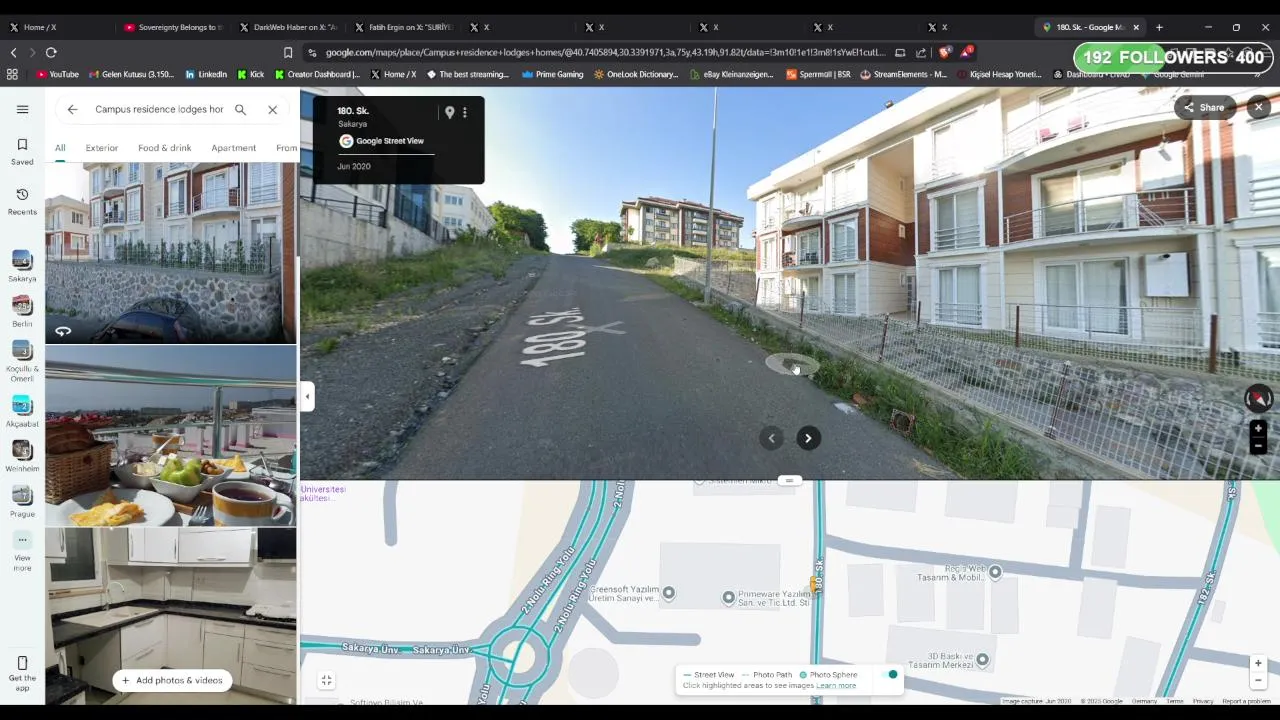The height and width of the screenshot is (720, 1280).
Task: Go to previous Street View position
Action: click(x=771, y=438)
